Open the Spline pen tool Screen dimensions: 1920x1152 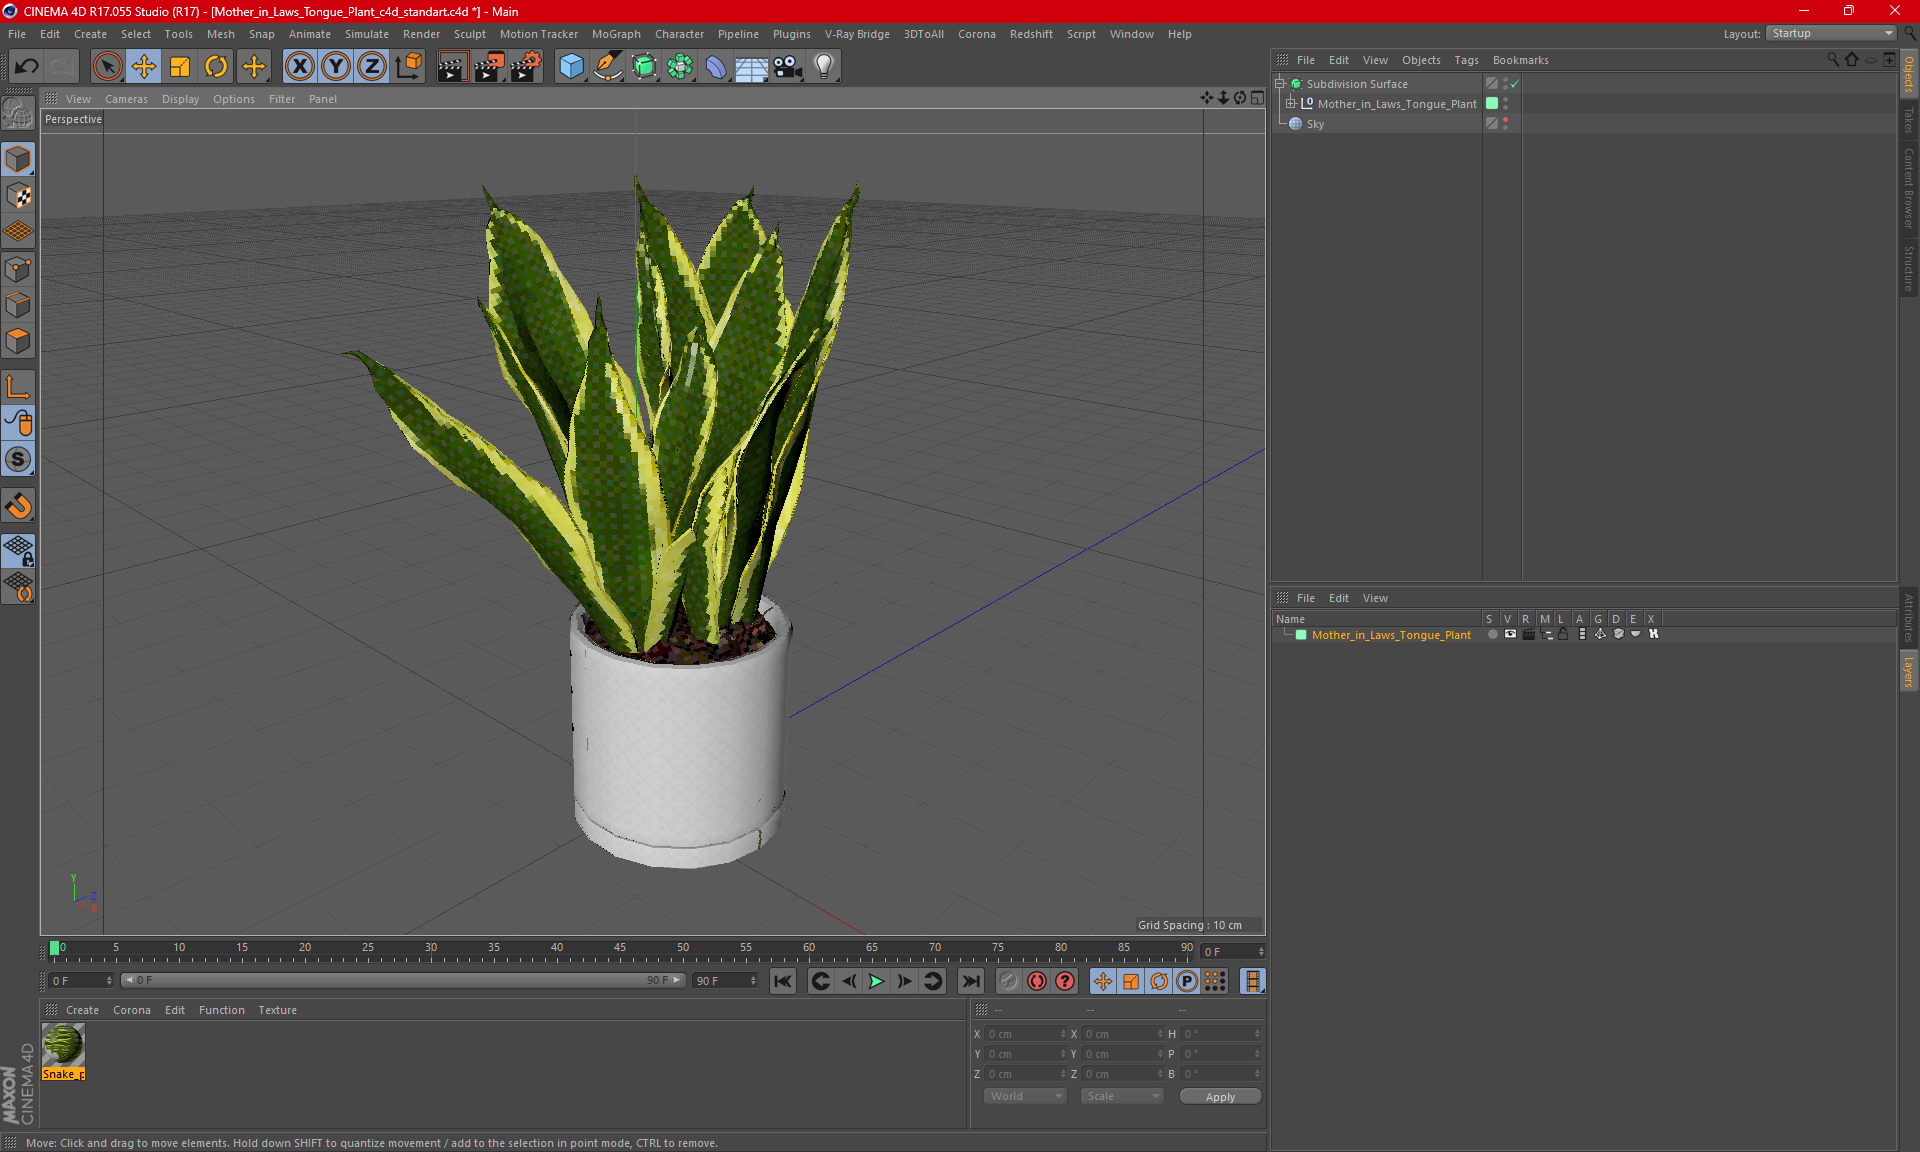(607, 67)
